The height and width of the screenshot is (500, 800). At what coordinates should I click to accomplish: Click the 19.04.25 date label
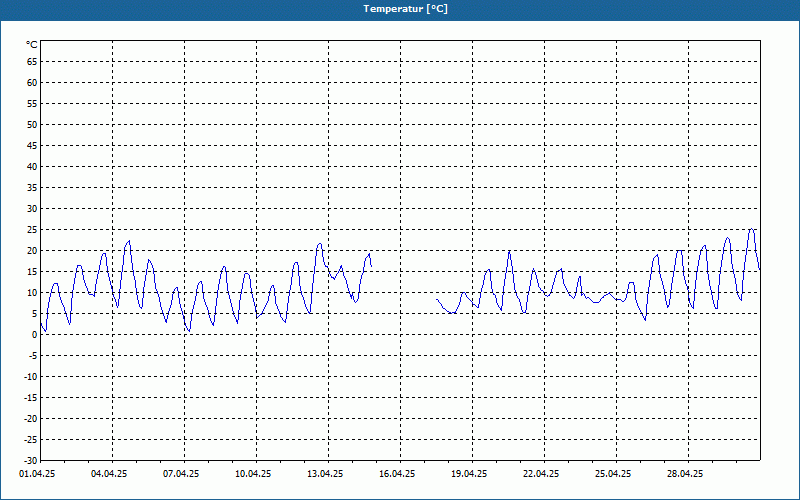[x=469, y=474]
